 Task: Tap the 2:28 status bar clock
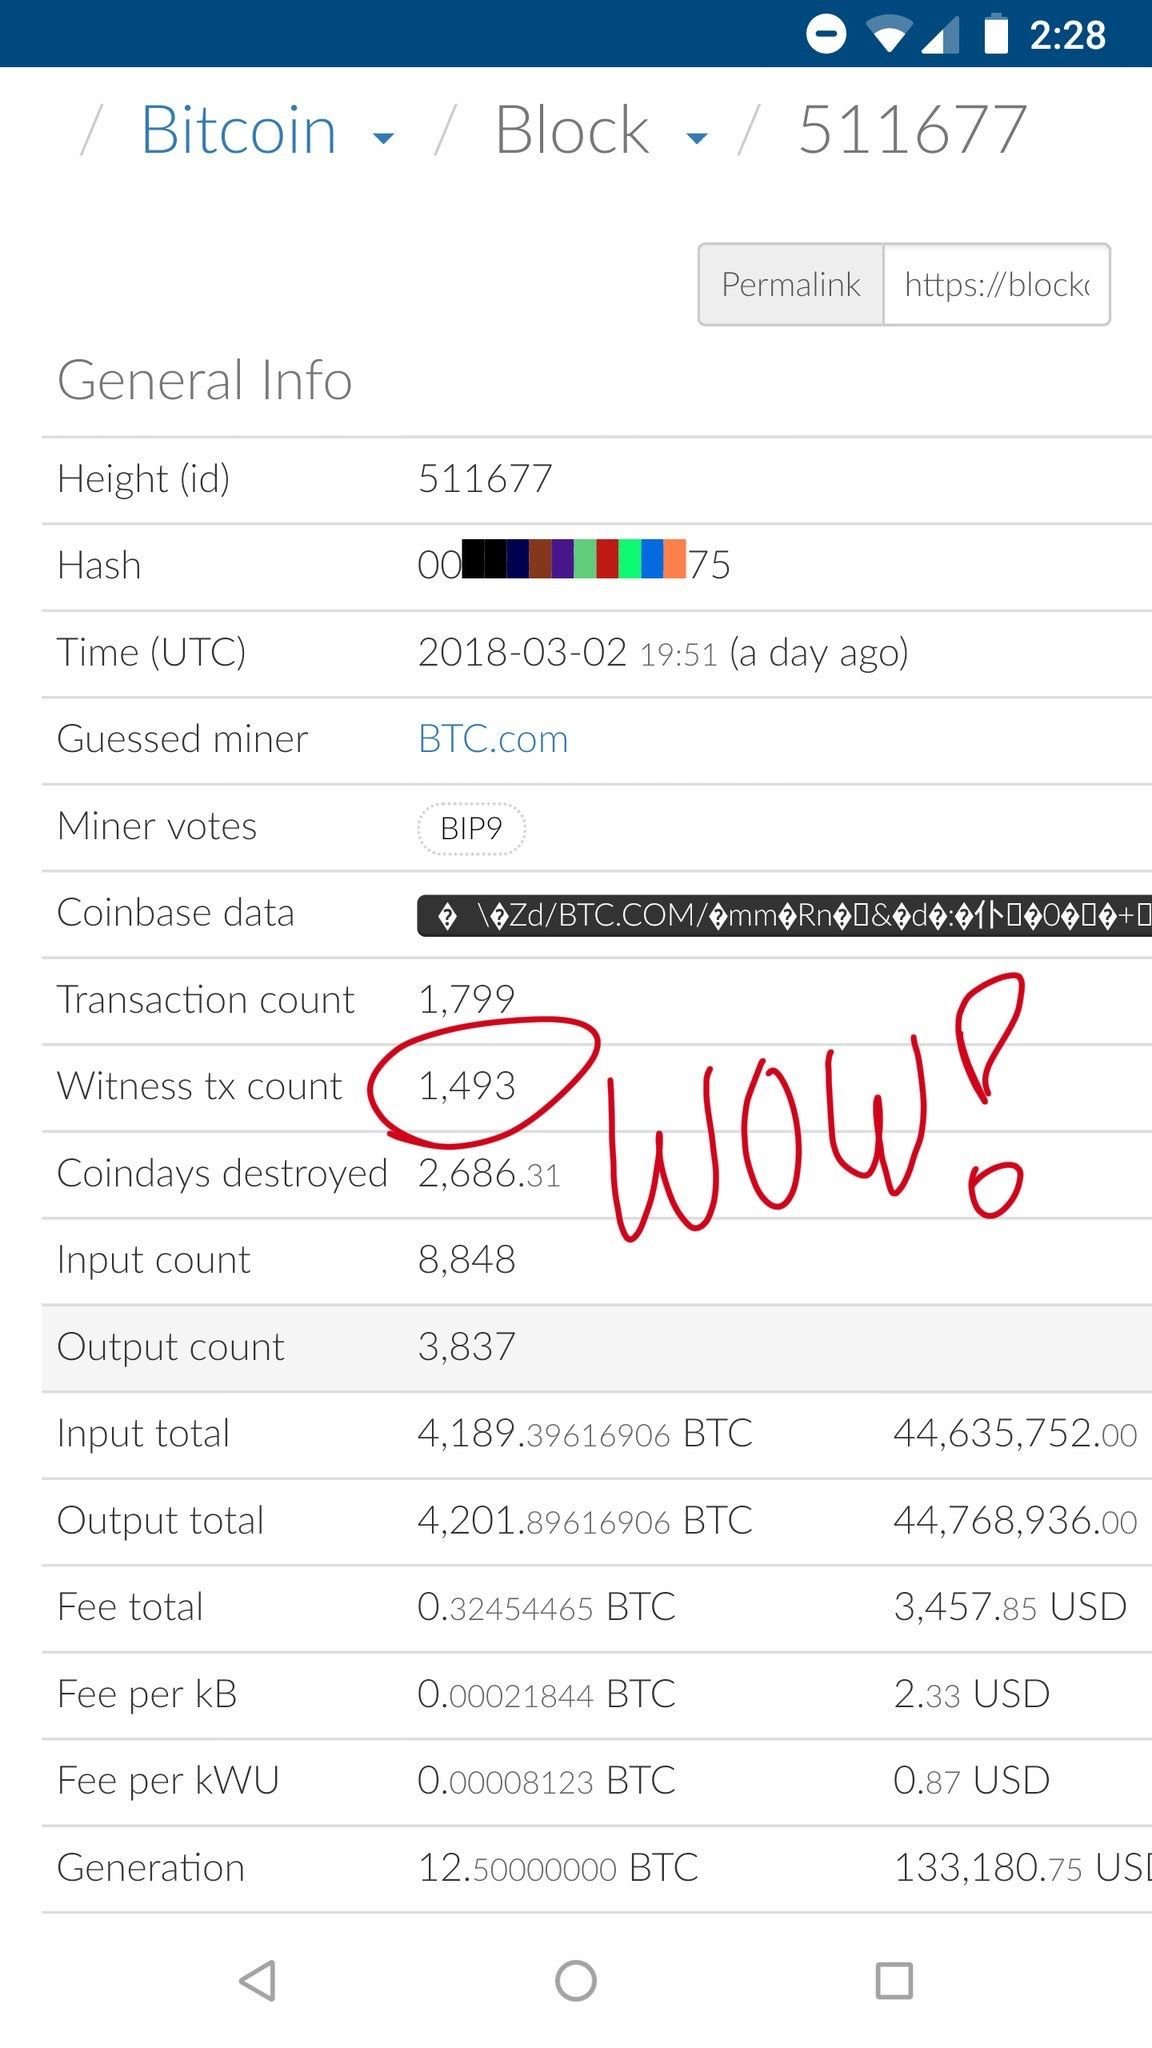[x=1067, y=35]
